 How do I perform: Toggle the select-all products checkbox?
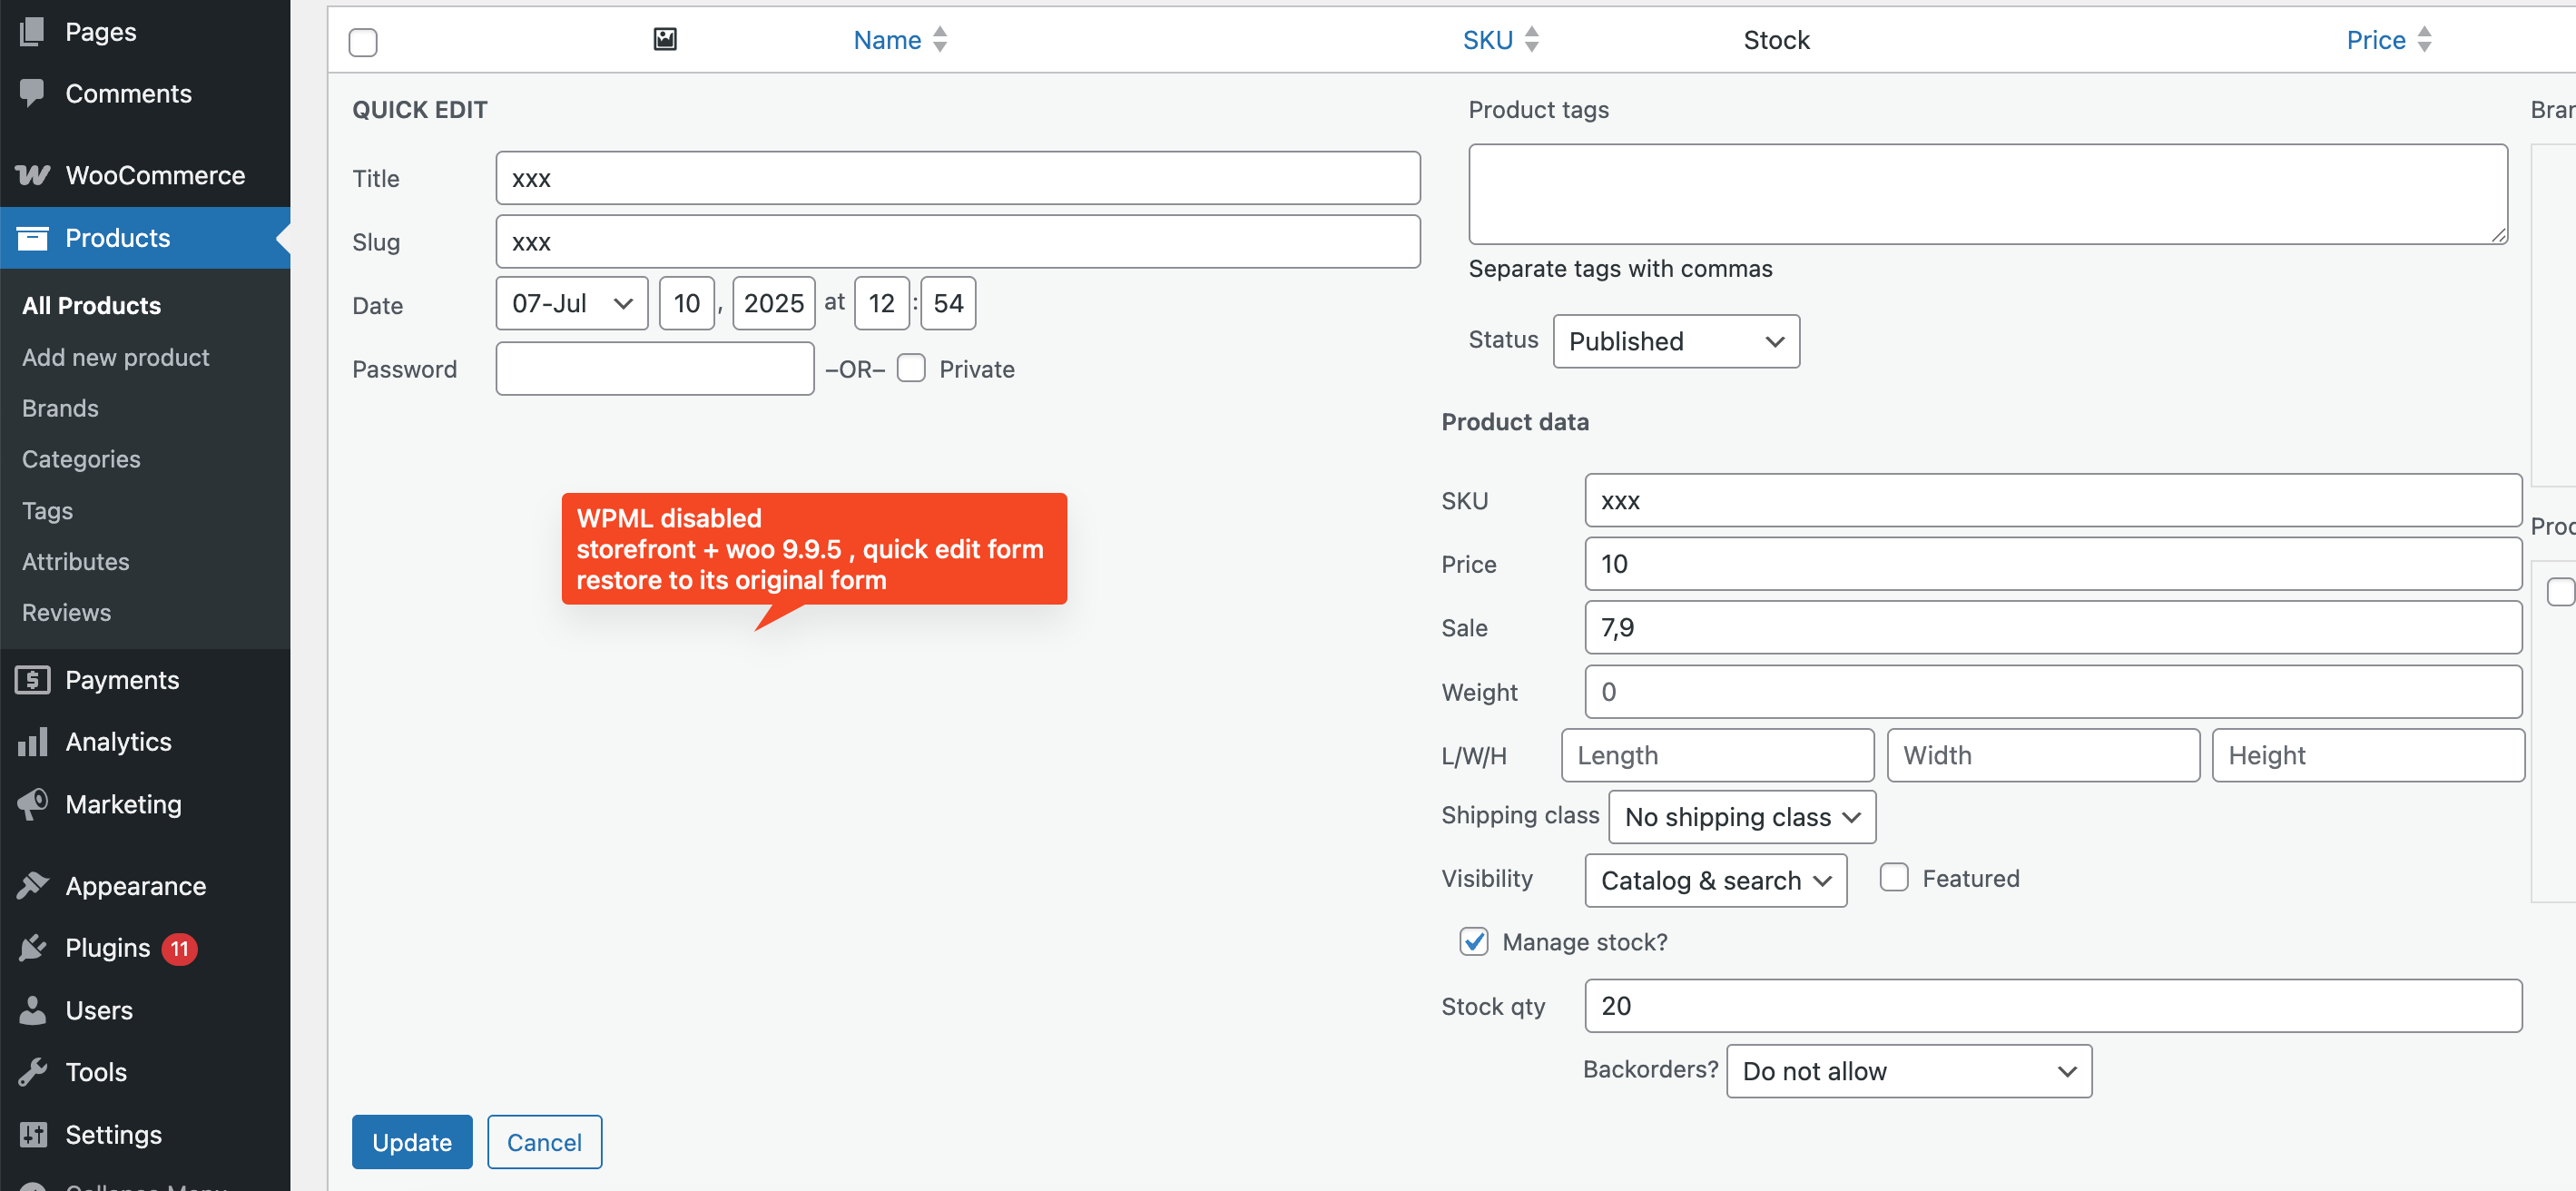pos(363,42)
